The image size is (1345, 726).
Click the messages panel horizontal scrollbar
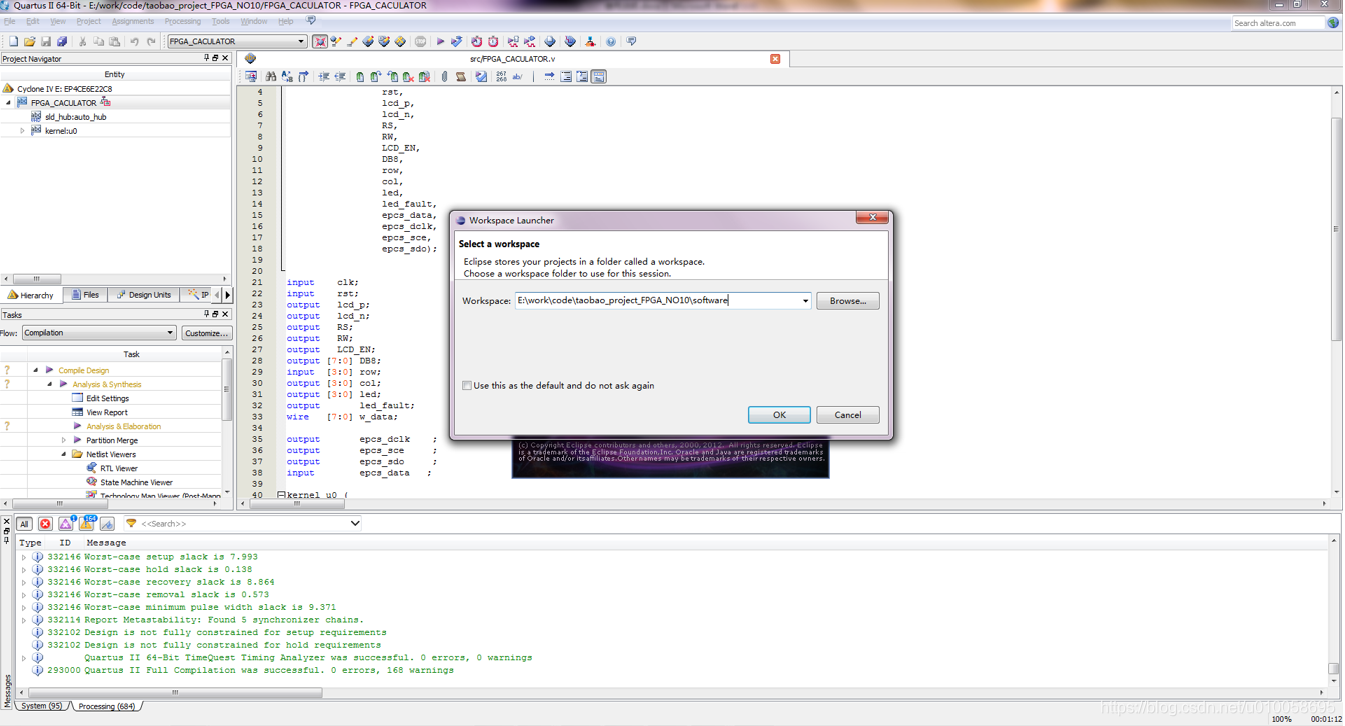click(x=175, y=692)
